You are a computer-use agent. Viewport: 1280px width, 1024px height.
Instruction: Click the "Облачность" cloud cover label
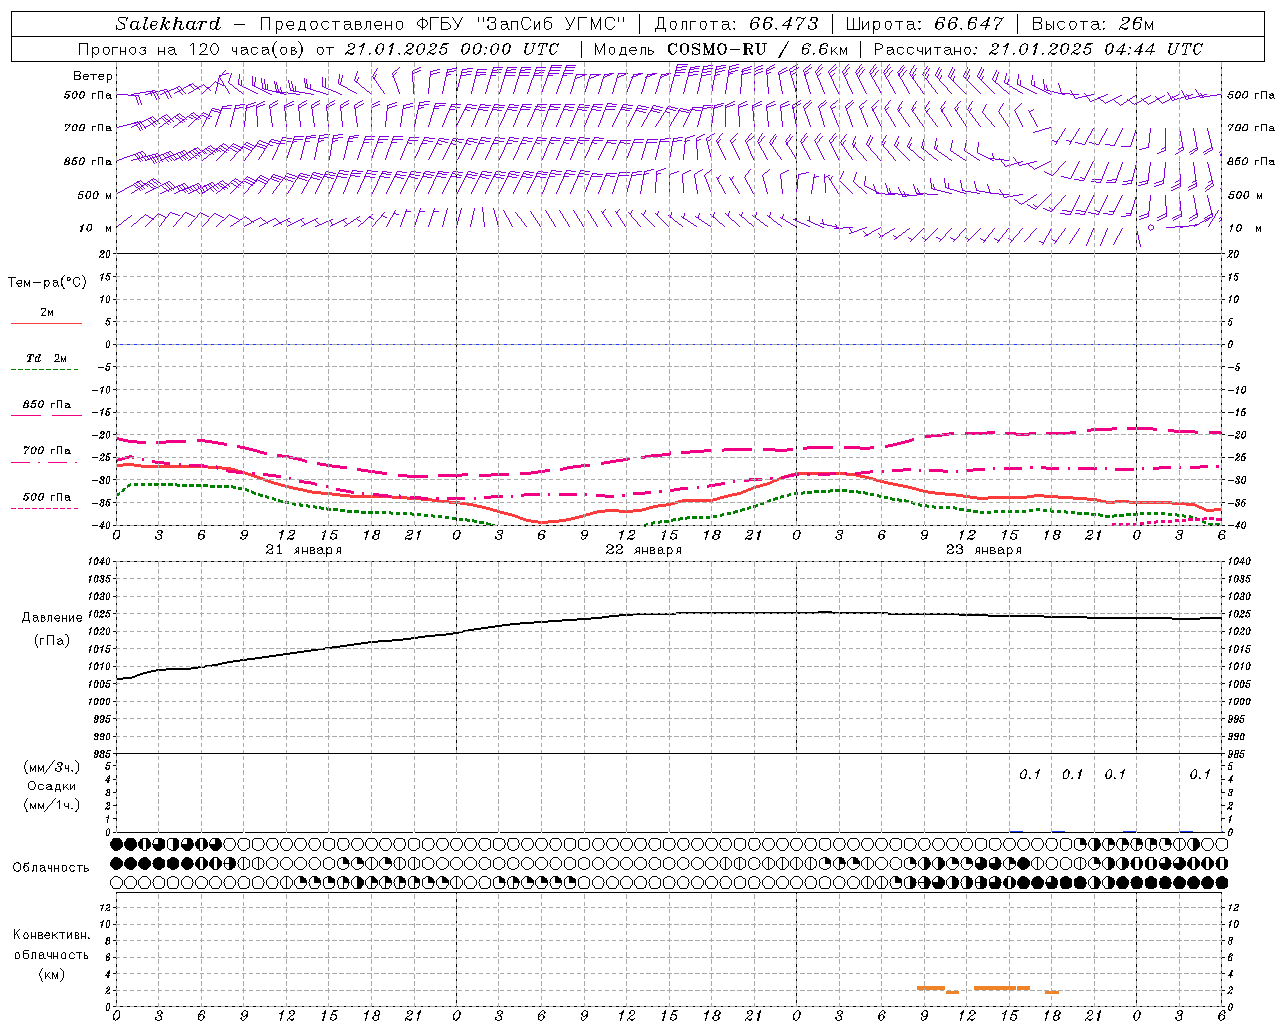(50, 867)
